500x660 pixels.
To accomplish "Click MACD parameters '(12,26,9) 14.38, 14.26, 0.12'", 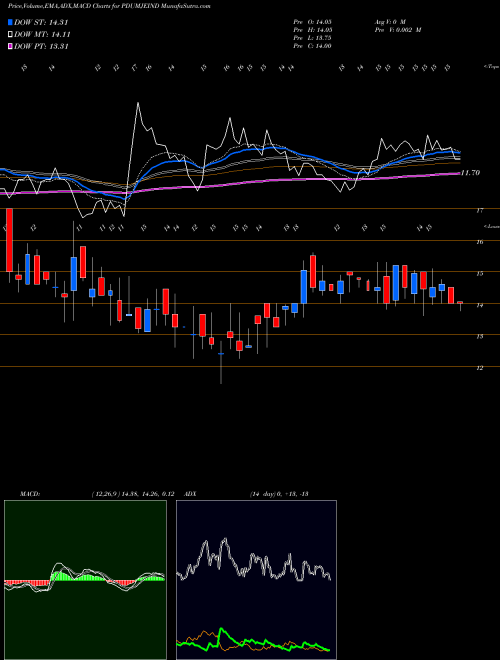I will point(133,494).
